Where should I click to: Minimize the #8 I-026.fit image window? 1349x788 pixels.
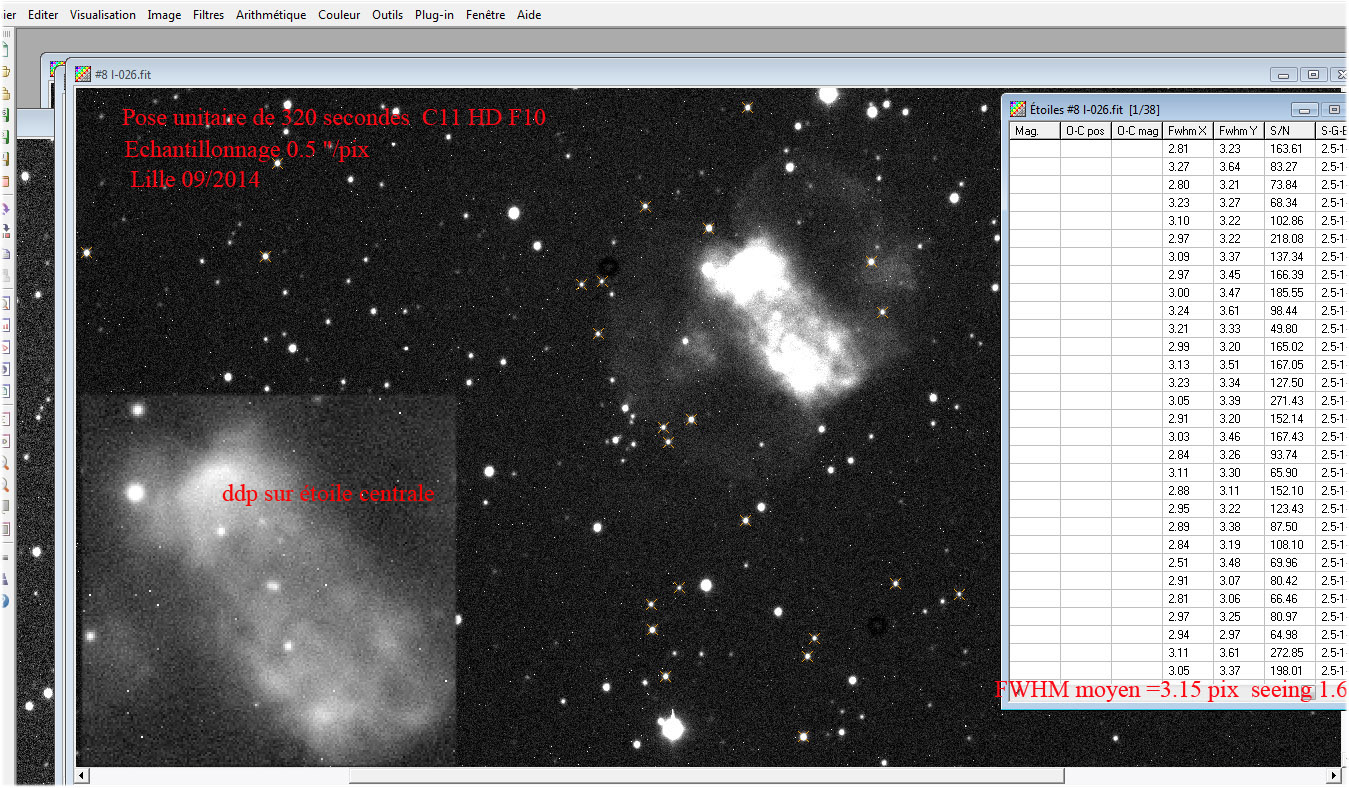coord(1284,74)
